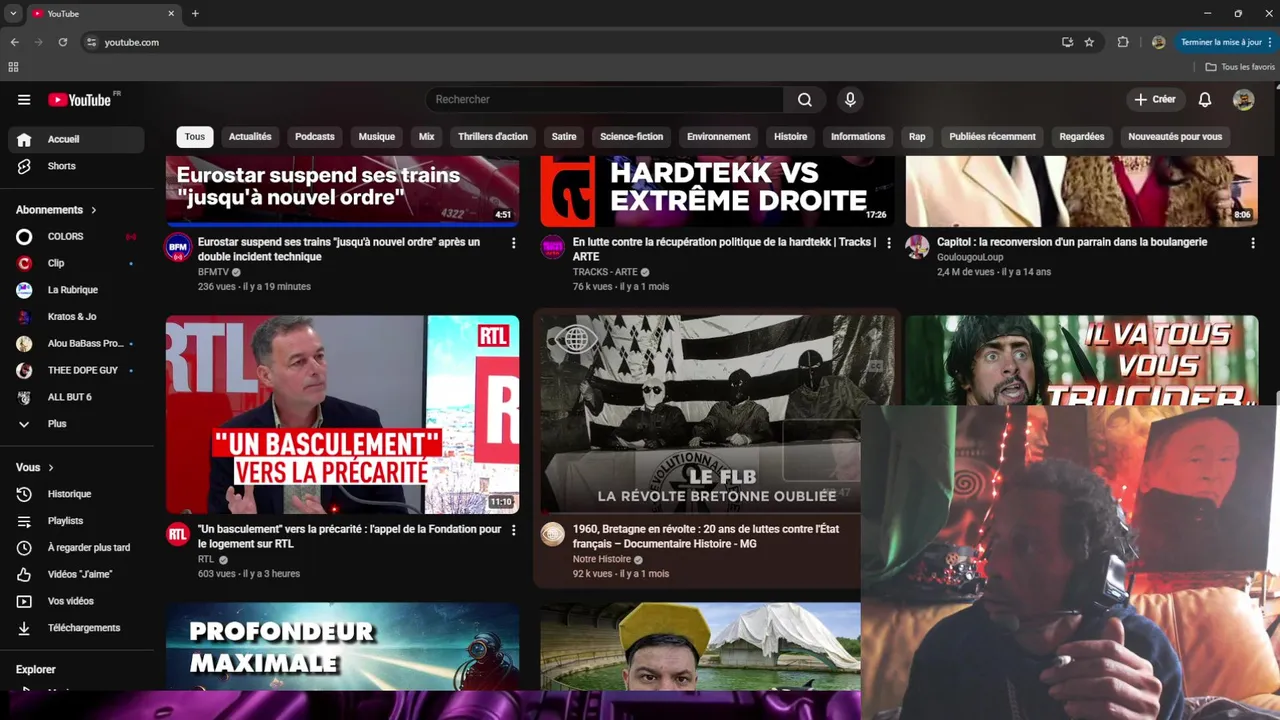
Task: Open Playlists in the sidebar
Action: click(76, 521)
